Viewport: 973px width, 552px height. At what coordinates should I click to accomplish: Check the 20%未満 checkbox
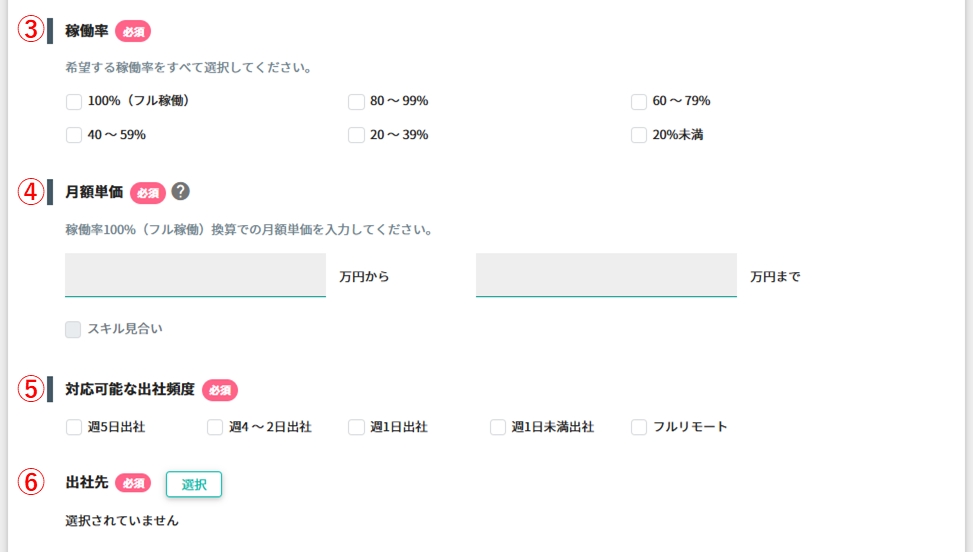[639, 135]
